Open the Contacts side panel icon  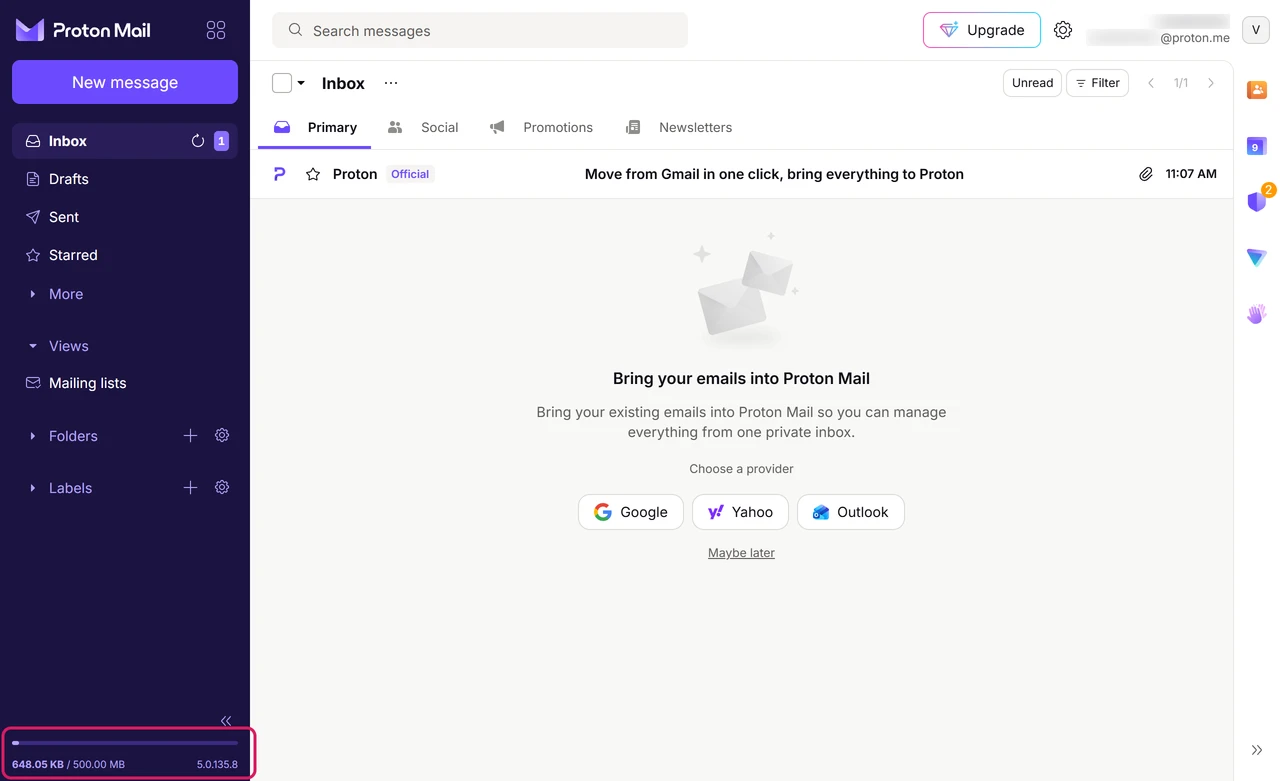click(x=1257, y=90)
